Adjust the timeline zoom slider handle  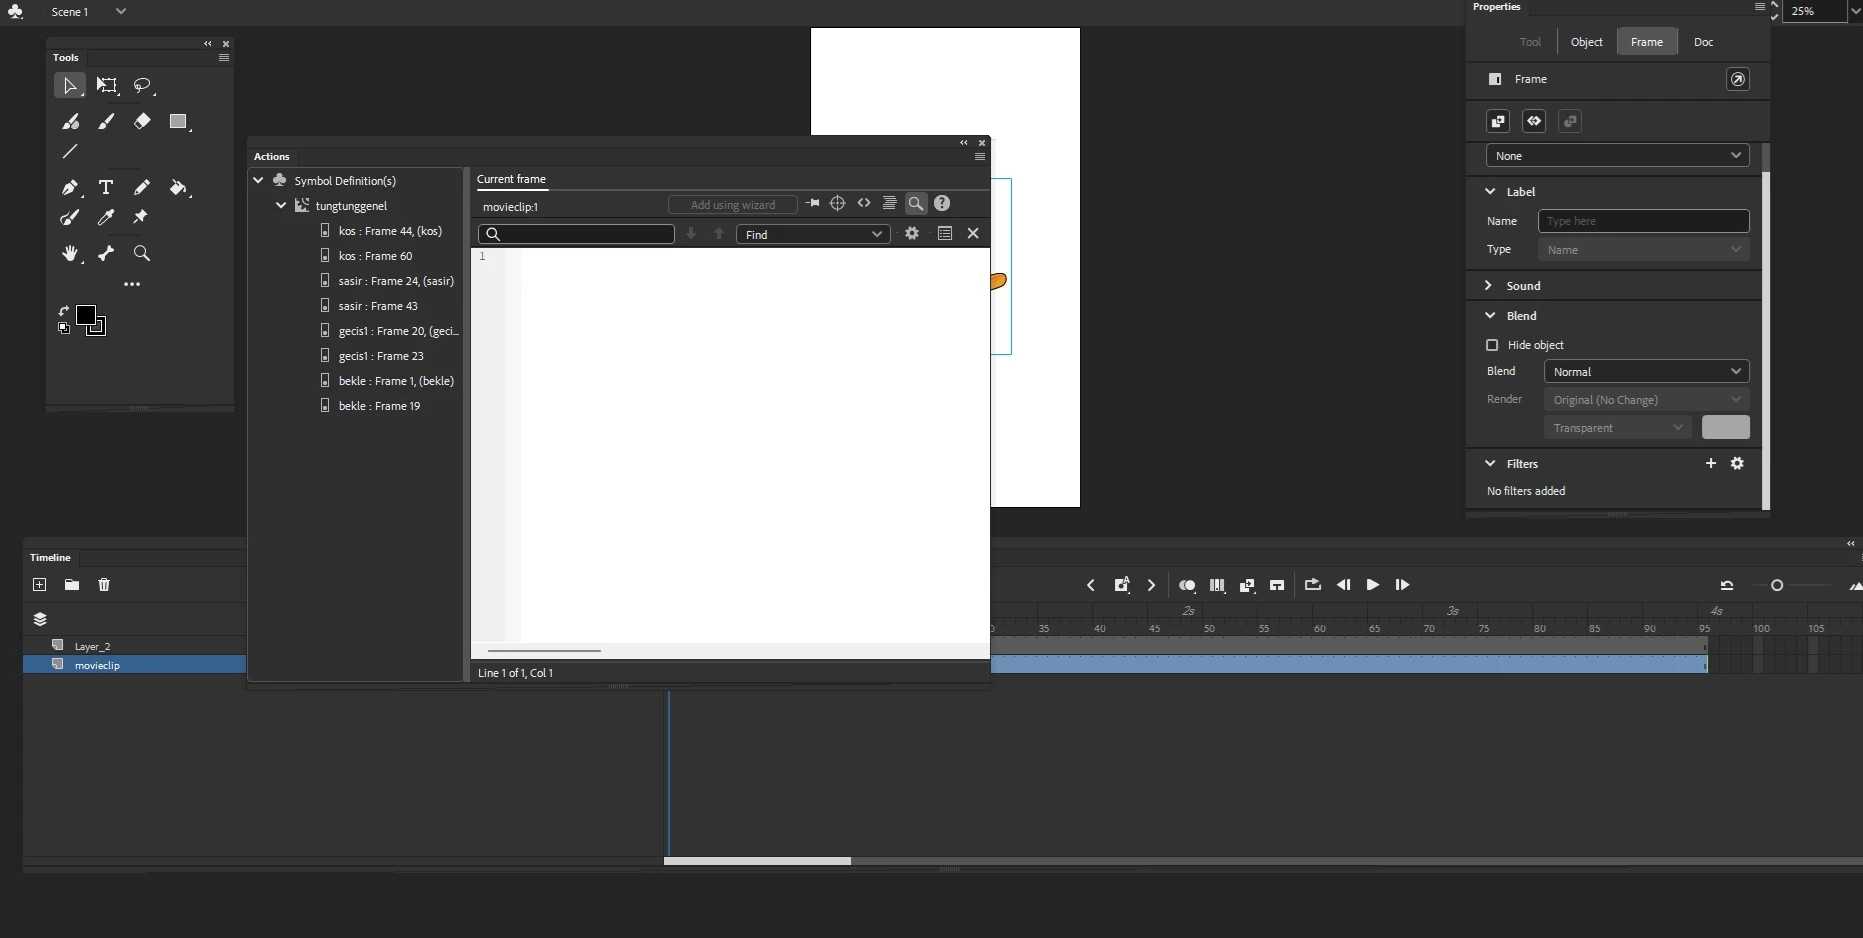pyautogui.click(x=1777, y=585)
